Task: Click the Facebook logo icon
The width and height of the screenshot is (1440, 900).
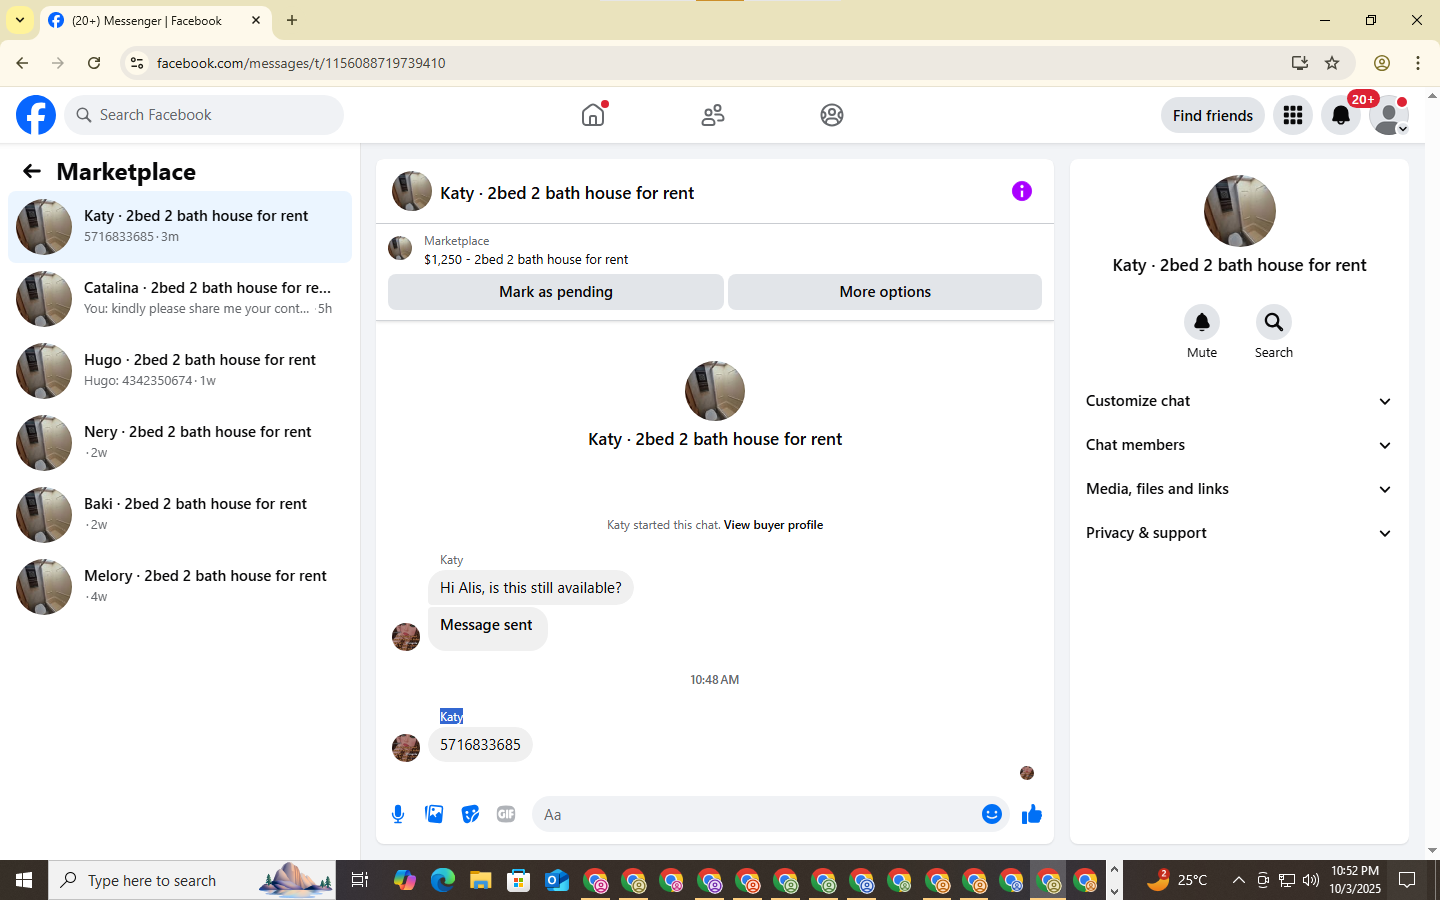Action: coord(36,115)
